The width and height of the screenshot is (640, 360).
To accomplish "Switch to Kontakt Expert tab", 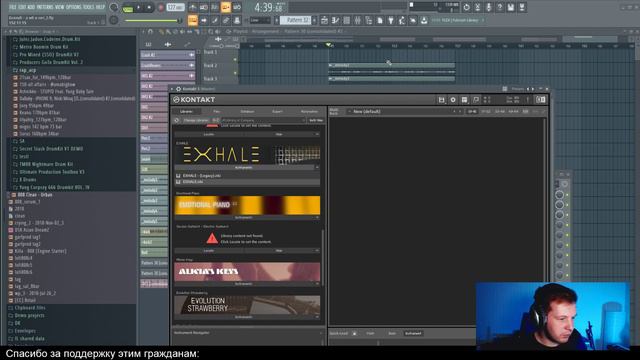I will click(x=277, y=111).
